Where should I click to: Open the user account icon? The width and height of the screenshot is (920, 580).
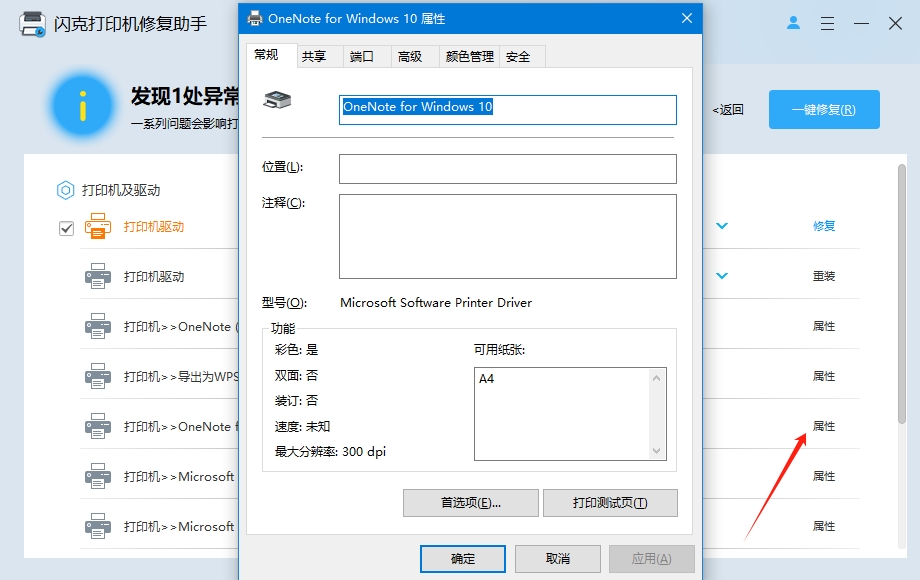tap(793, 23)
